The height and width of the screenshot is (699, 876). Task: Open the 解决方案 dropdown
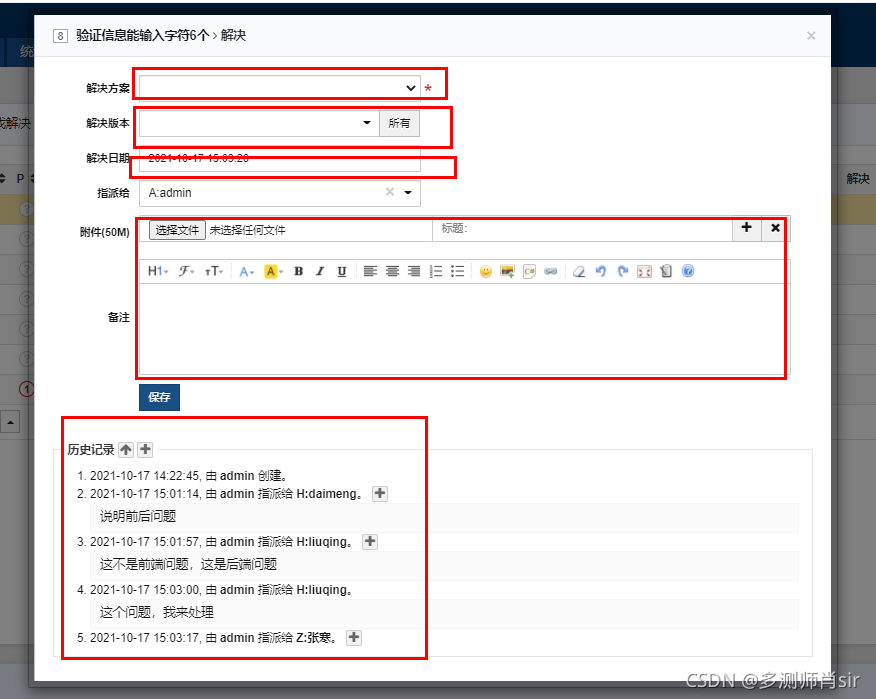coord(279,88)
